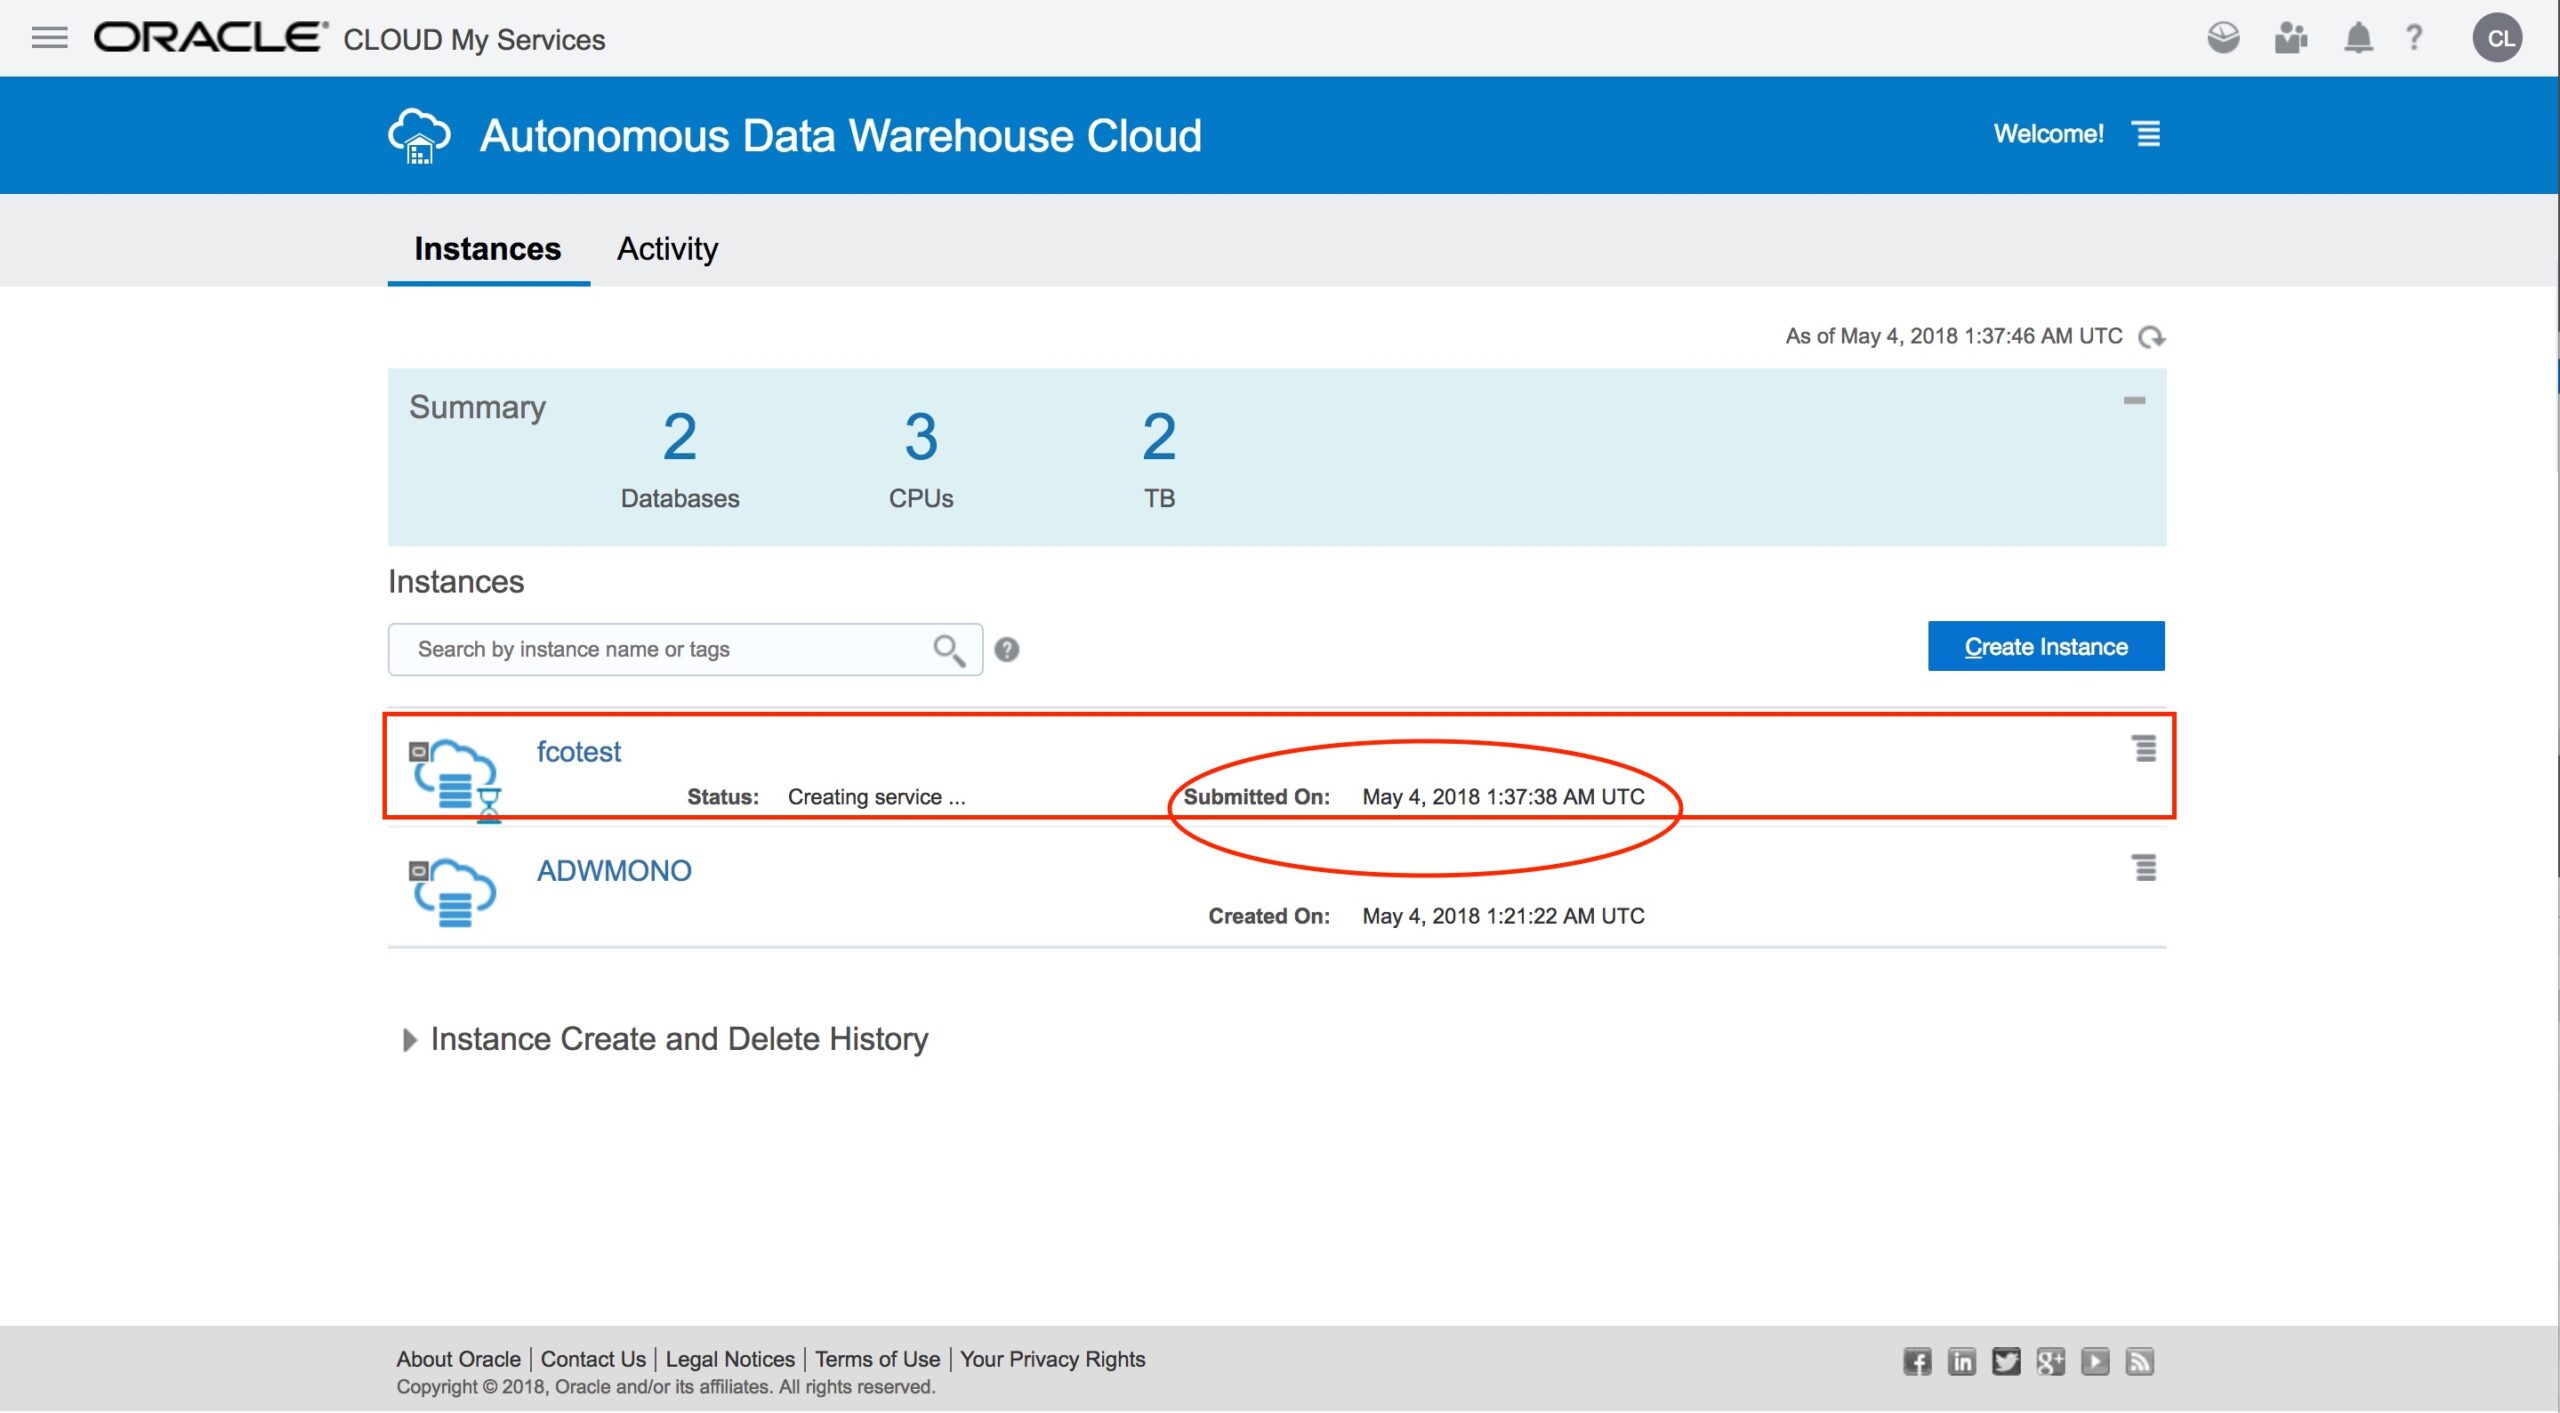Open the help question mark icon

(x=2414, y=38)
